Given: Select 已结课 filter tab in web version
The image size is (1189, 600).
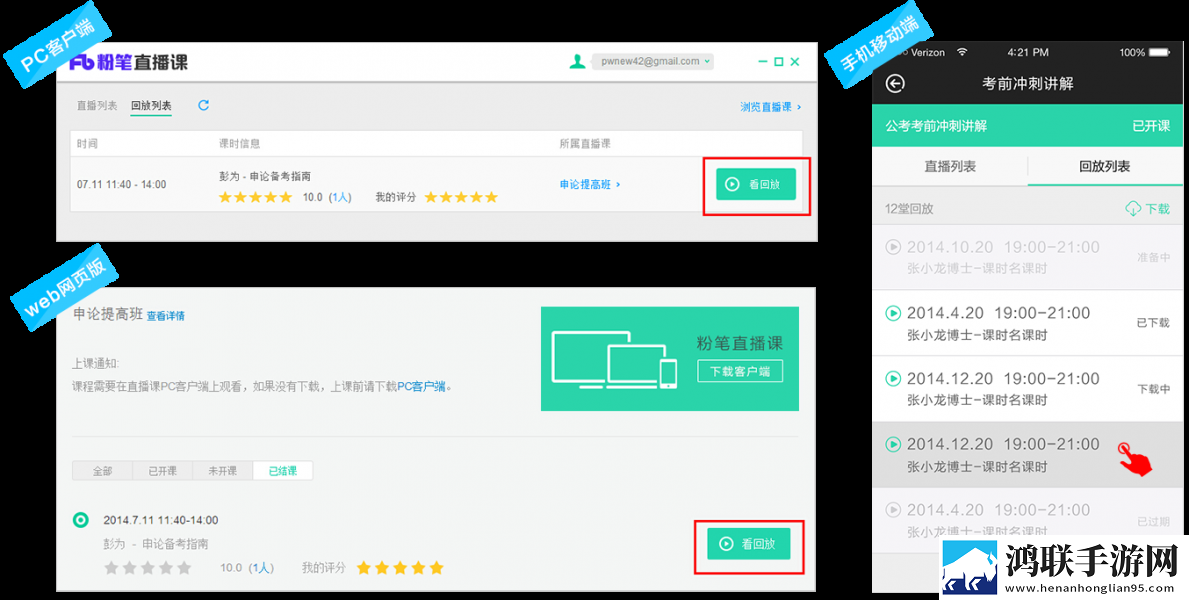Looking at the screenshot, I should pos(283,471).
